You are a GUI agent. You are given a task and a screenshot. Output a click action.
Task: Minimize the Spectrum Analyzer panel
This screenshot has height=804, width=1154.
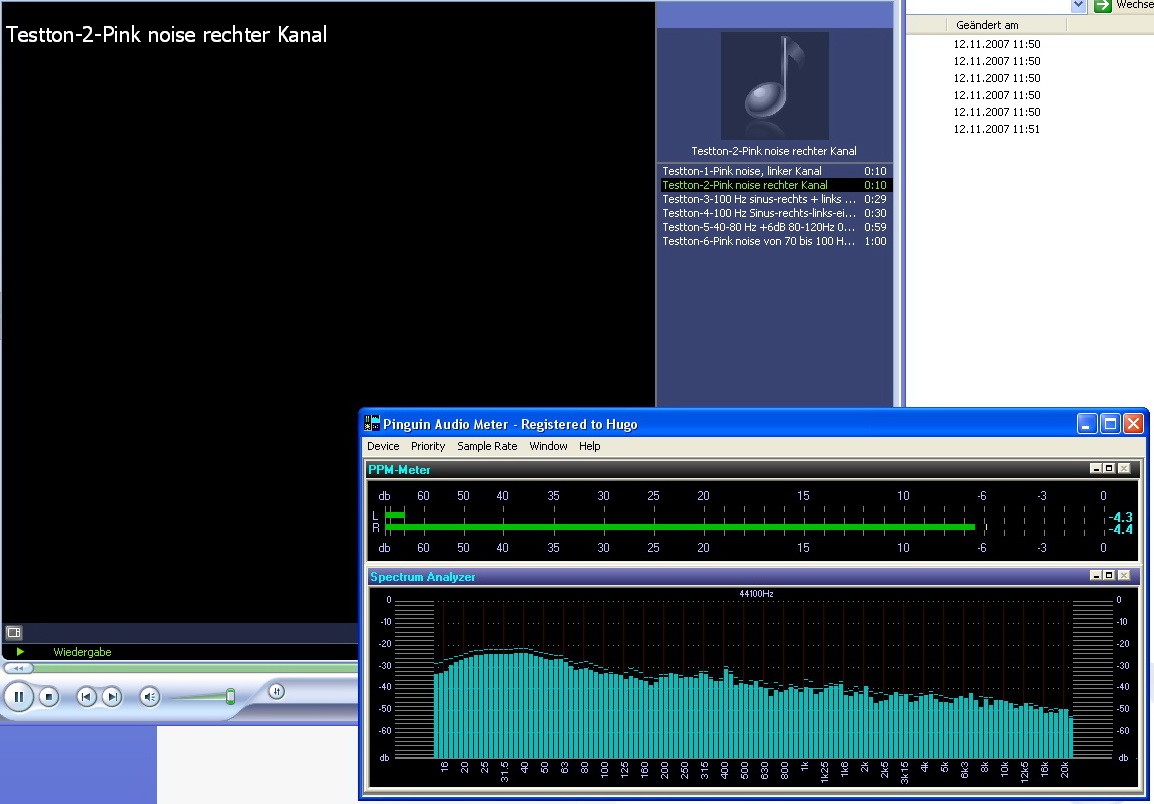tap(1096, 575)
